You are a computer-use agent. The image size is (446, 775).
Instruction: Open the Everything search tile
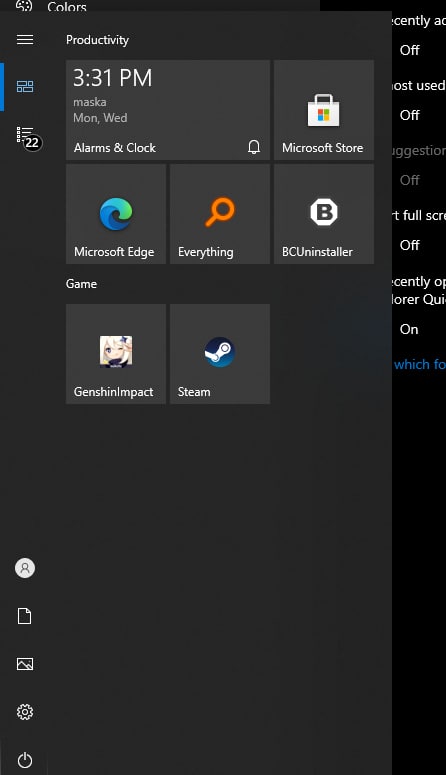coord(220,214)
